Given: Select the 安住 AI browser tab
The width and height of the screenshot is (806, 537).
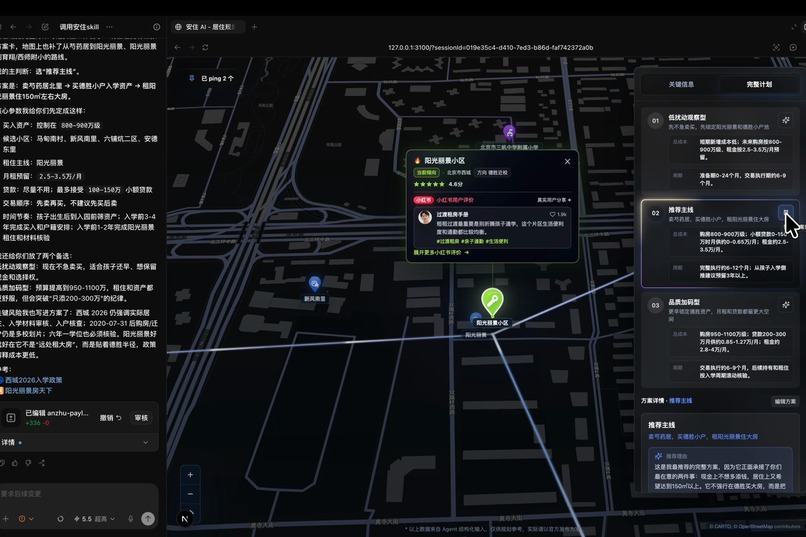Looking at the screenshot, I should point(206,27).
